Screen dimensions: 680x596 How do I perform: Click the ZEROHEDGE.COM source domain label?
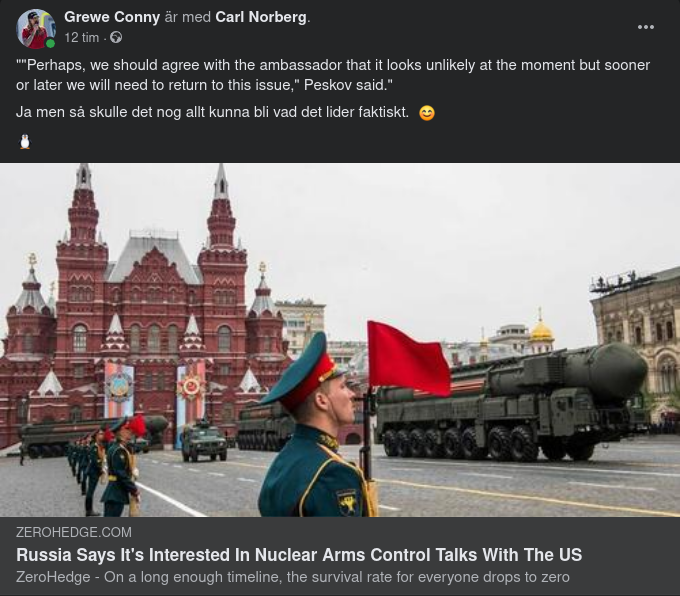tap(74, 532)
